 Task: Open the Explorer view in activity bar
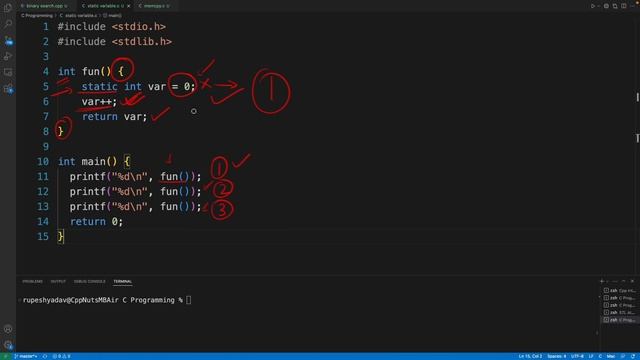8,8
